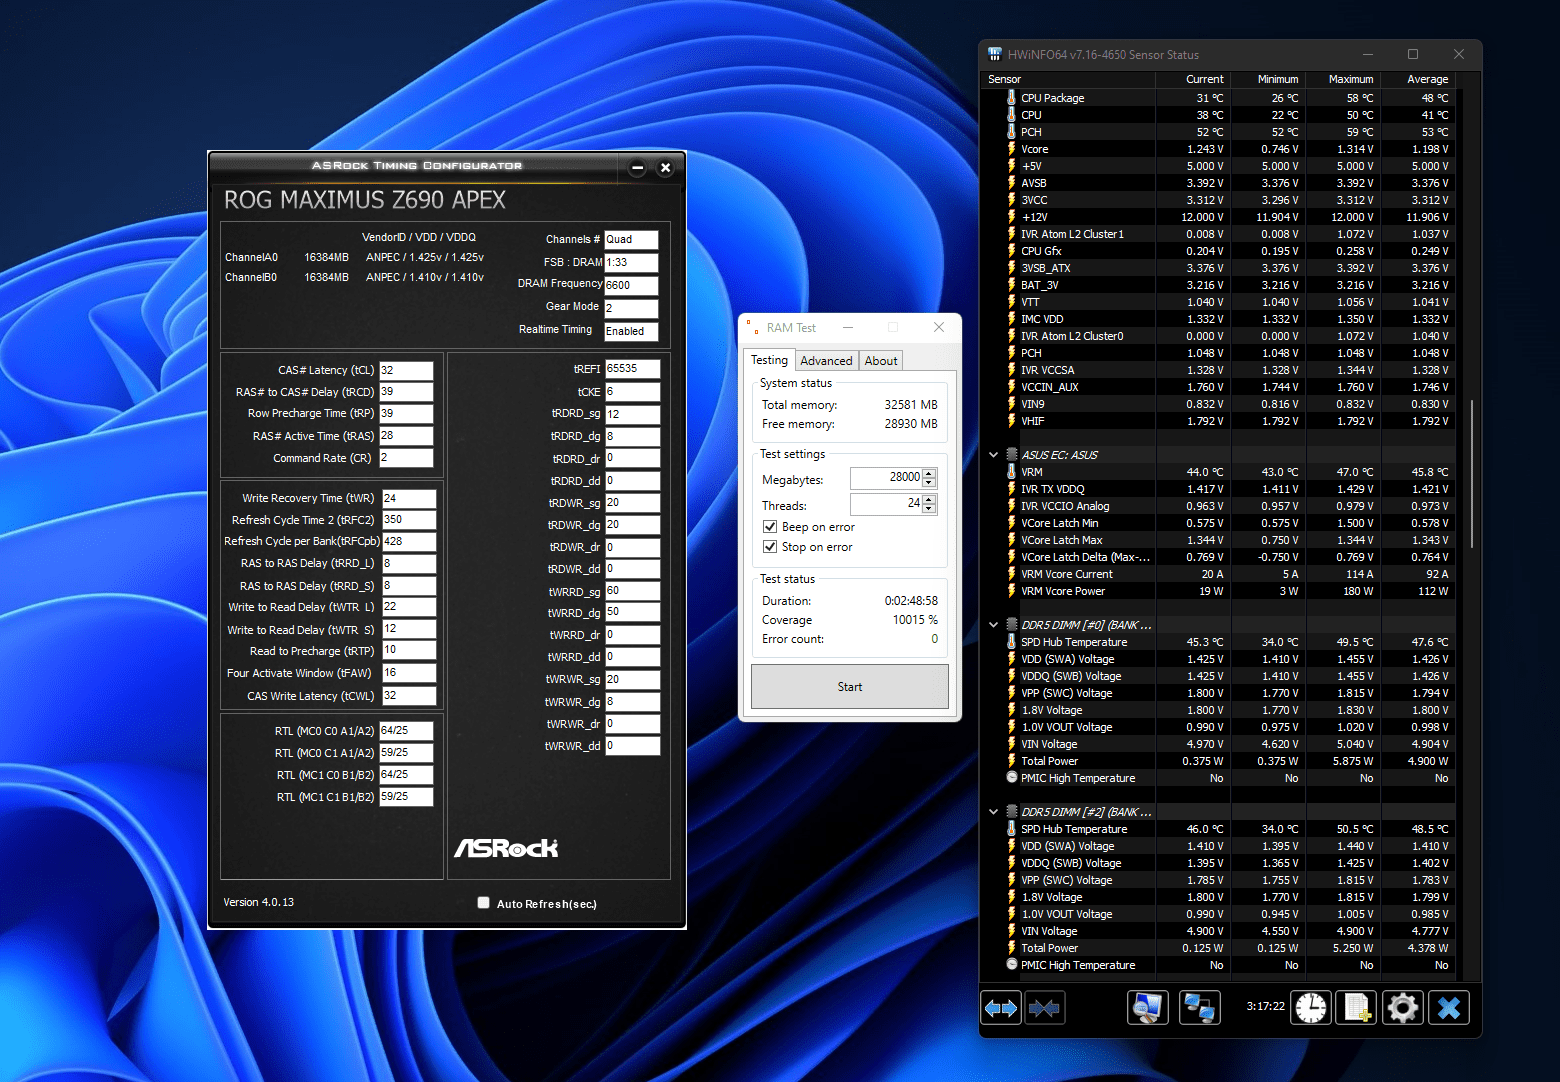Click the Threads input field showing 24
Viewport: 1560px width, 1082px height.
click(886, 504)
